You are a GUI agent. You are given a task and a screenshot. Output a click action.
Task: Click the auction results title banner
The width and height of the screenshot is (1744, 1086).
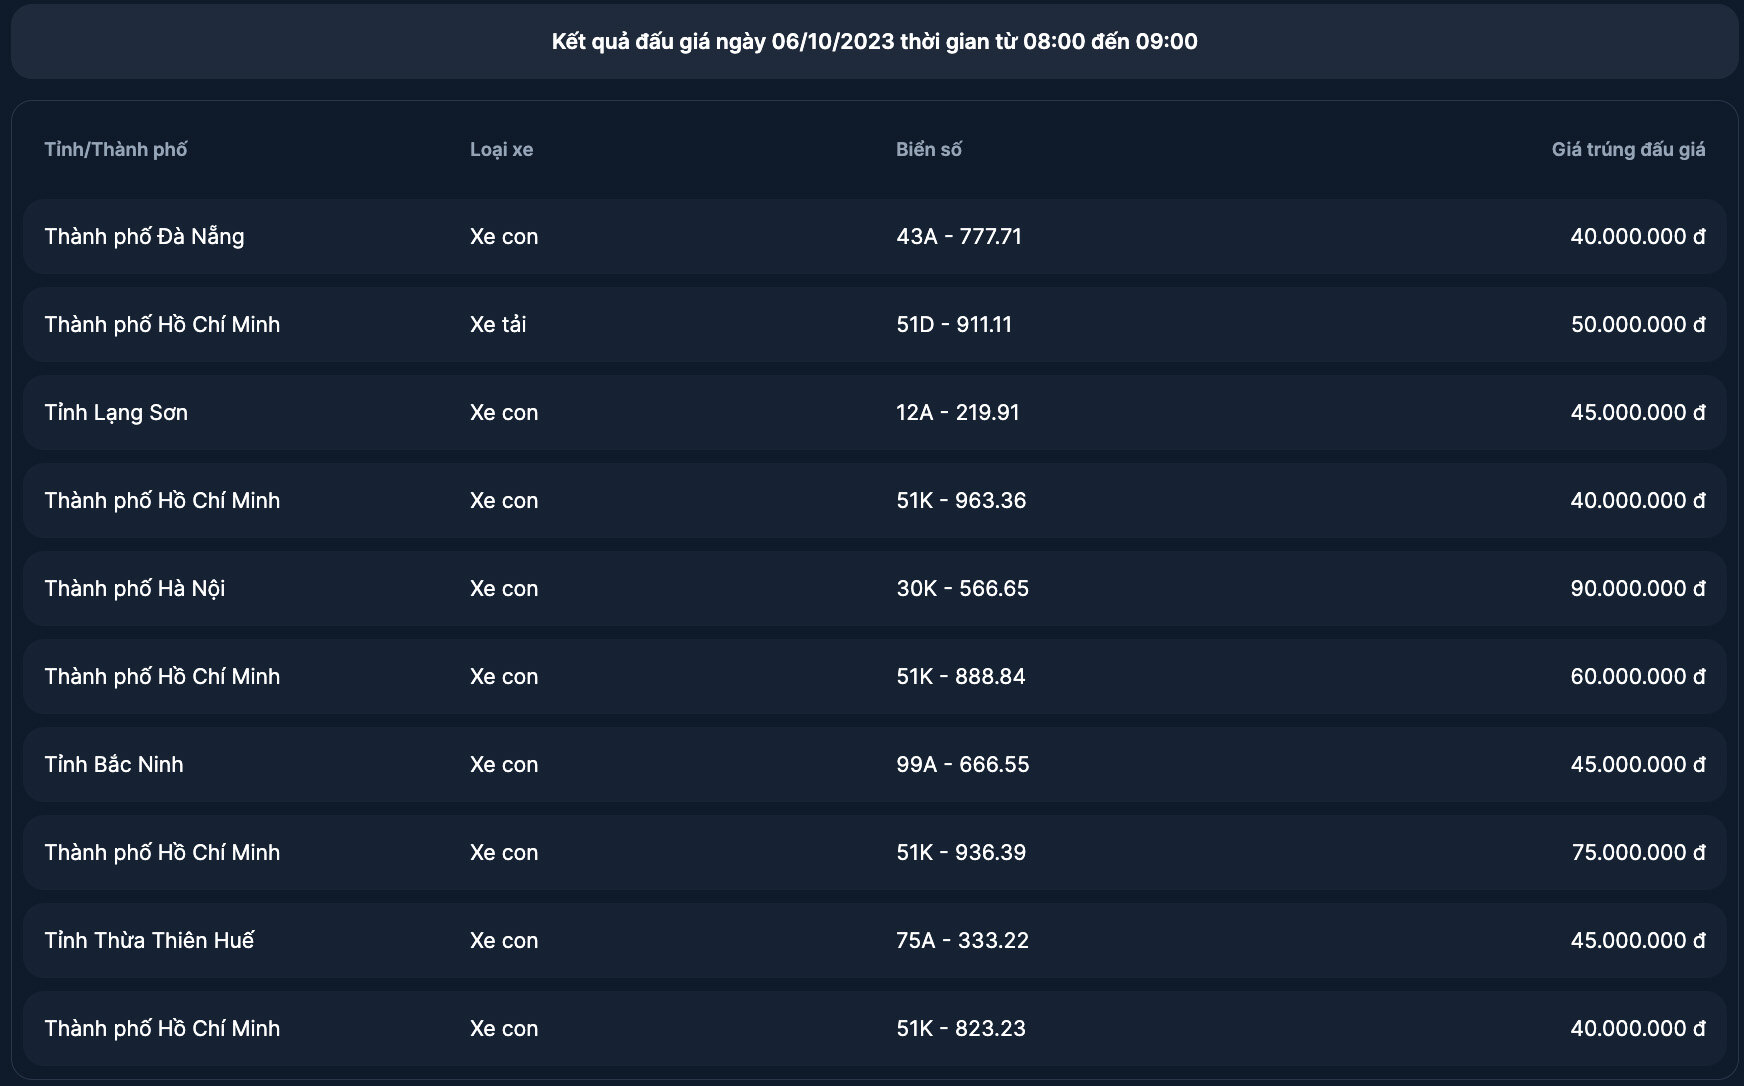[875, 41]
